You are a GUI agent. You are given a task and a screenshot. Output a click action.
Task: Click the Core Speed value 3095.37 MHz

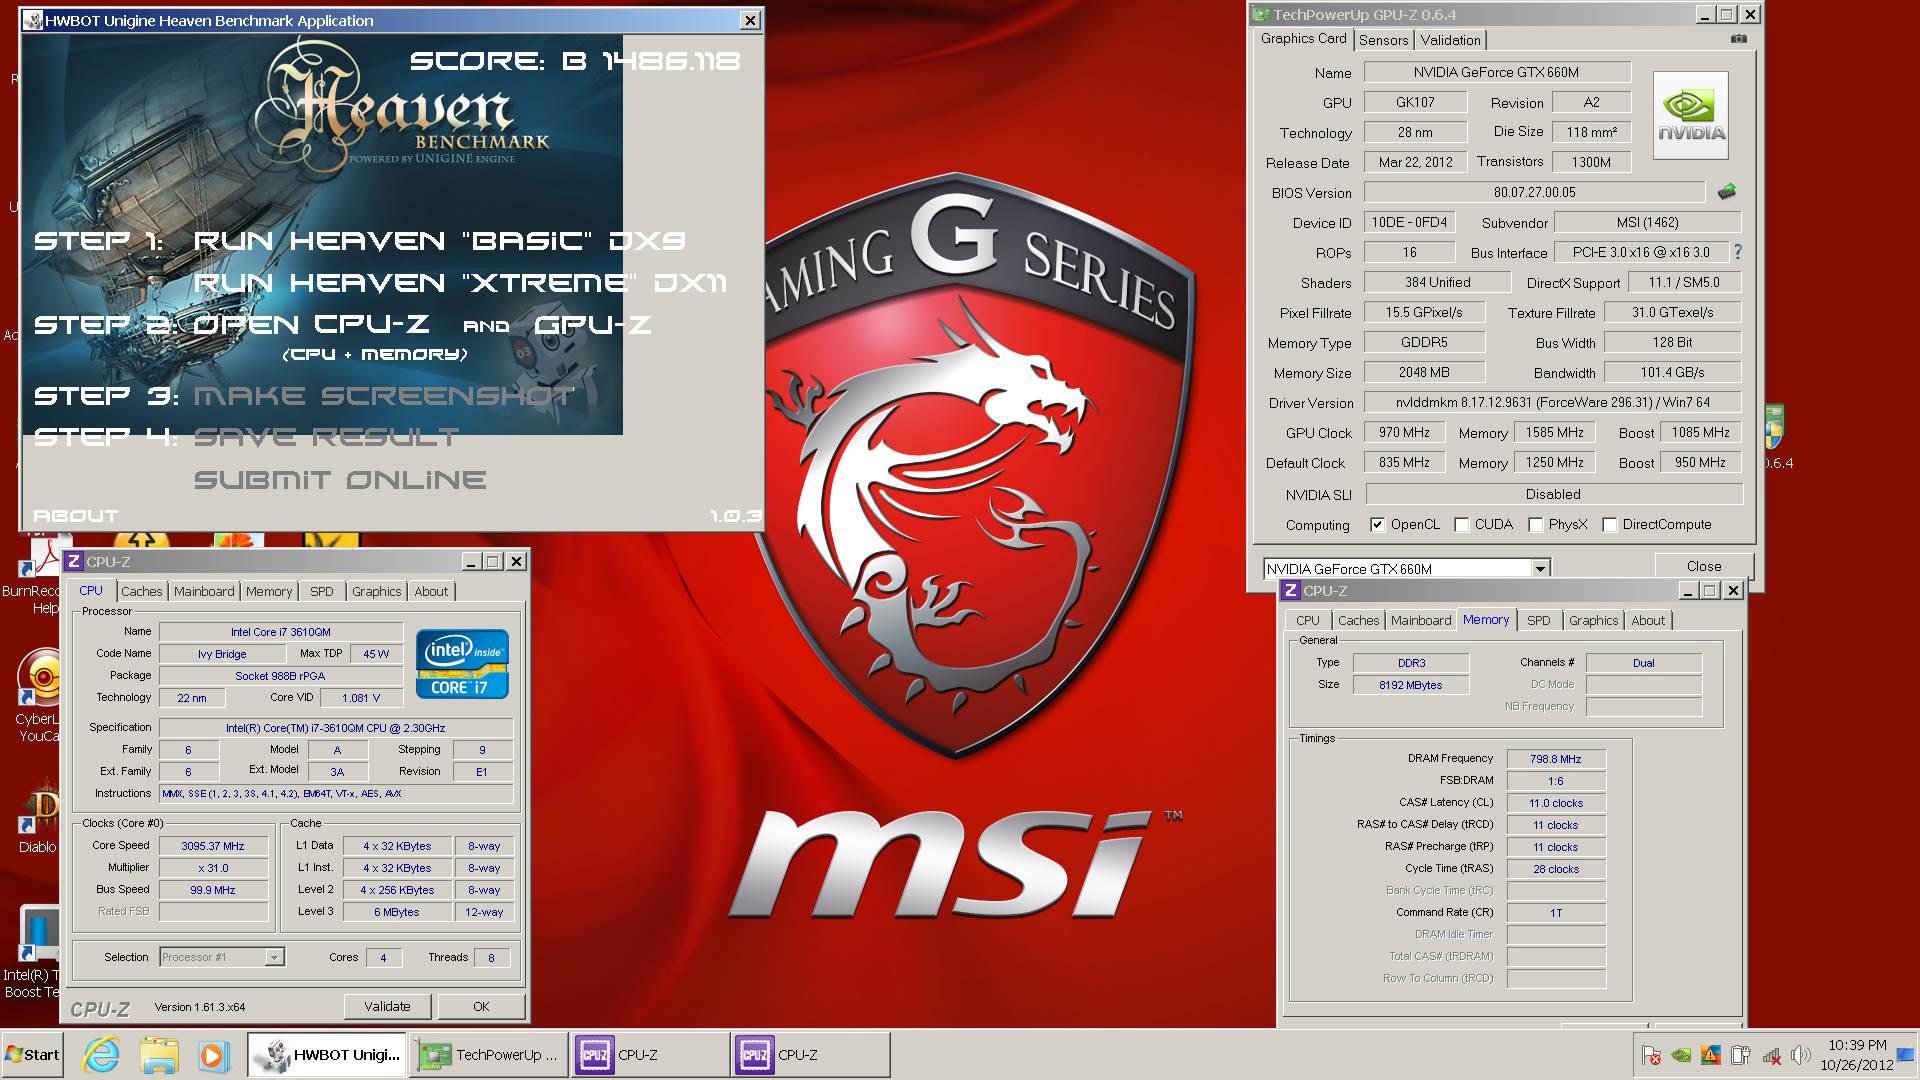pyautogui.click(x=213, y=846)
